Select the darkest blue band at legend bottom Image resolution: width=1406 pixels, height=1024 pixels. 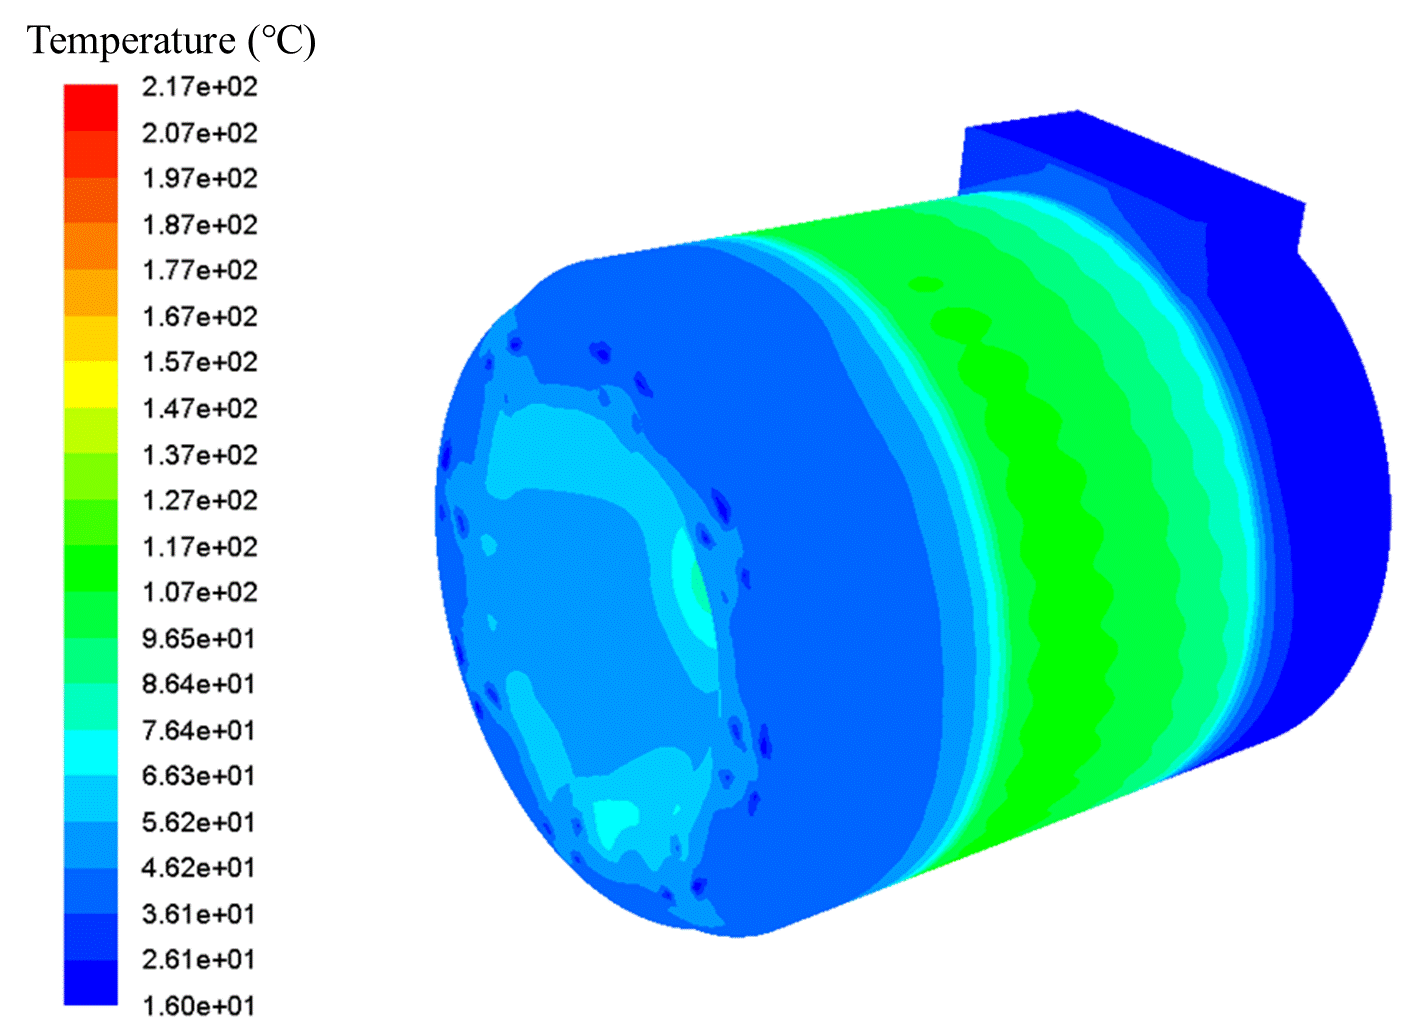click(90, 982)
